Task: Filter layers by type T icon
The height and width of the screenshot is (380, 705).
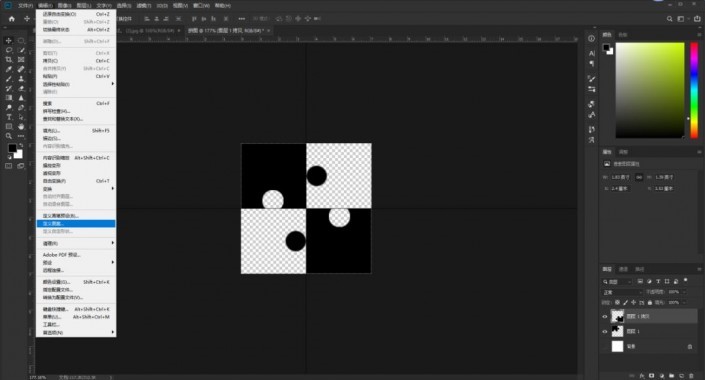Action: pos(658,282)
